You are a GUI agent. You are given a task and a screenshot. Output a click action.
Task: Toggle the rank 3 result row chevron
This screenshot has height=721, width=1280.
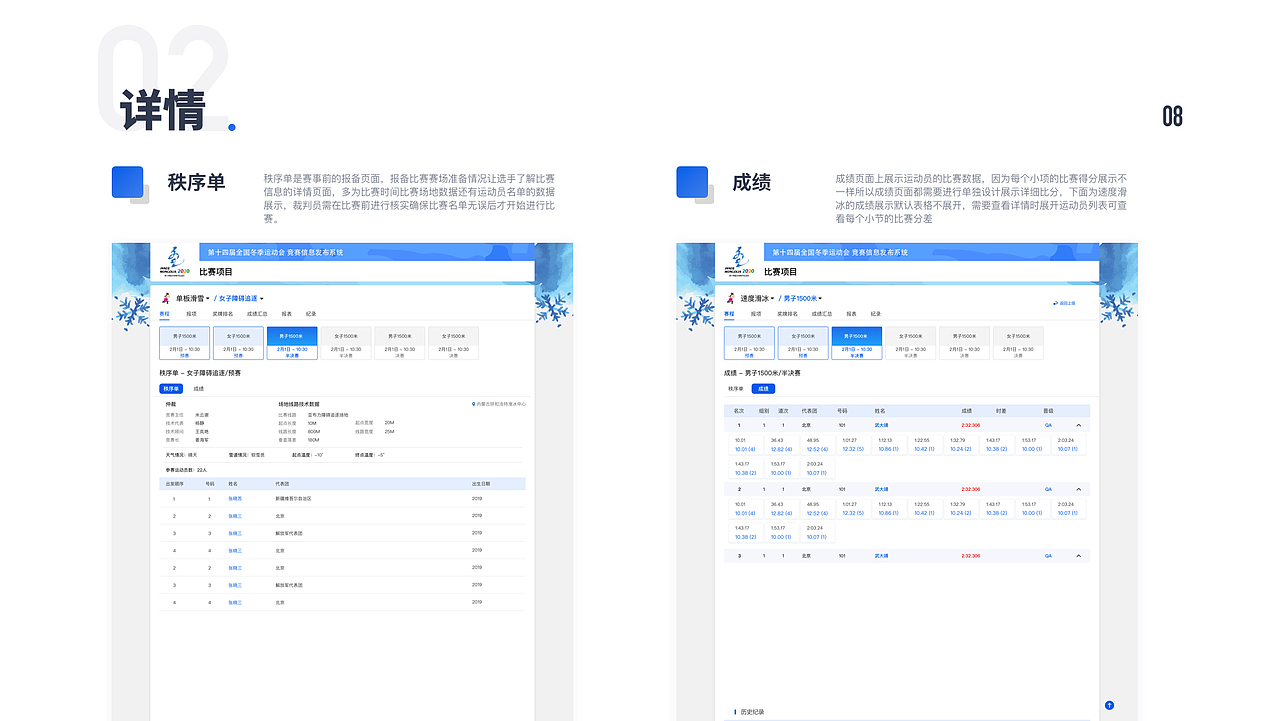pos(1078,555)
